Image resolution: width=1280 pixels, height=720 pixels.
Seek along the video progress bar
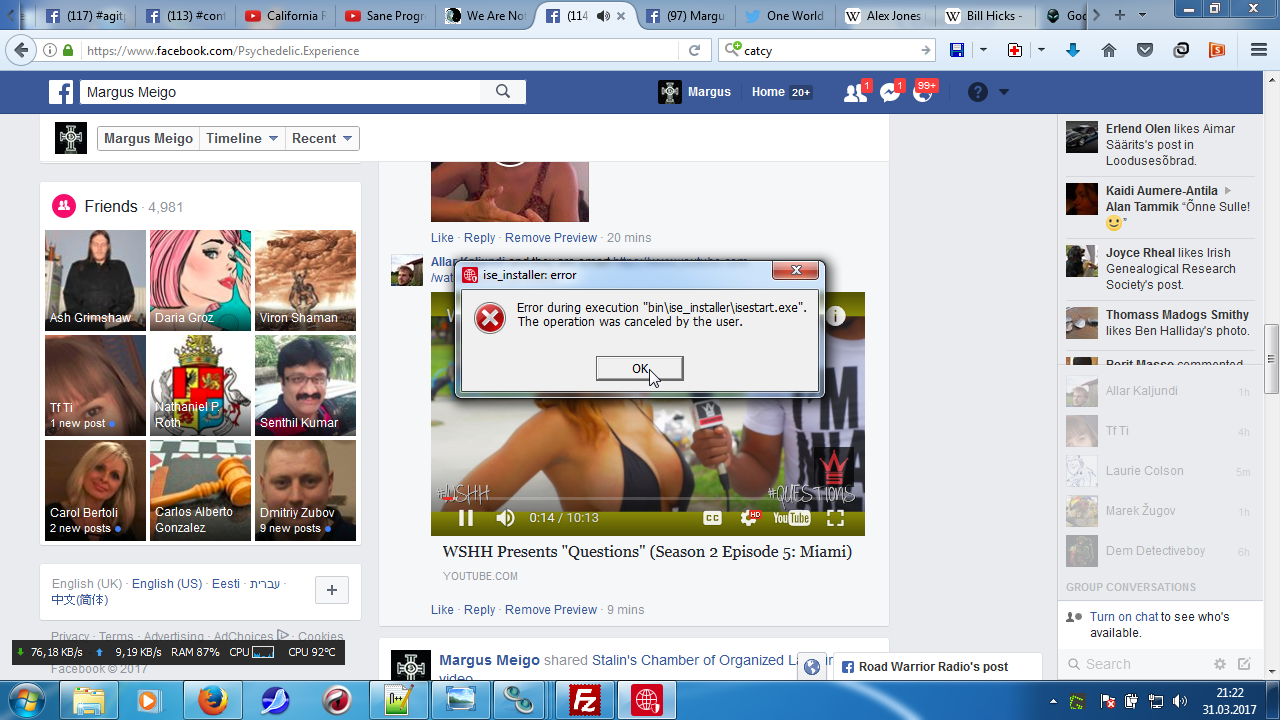coord(647,498)
